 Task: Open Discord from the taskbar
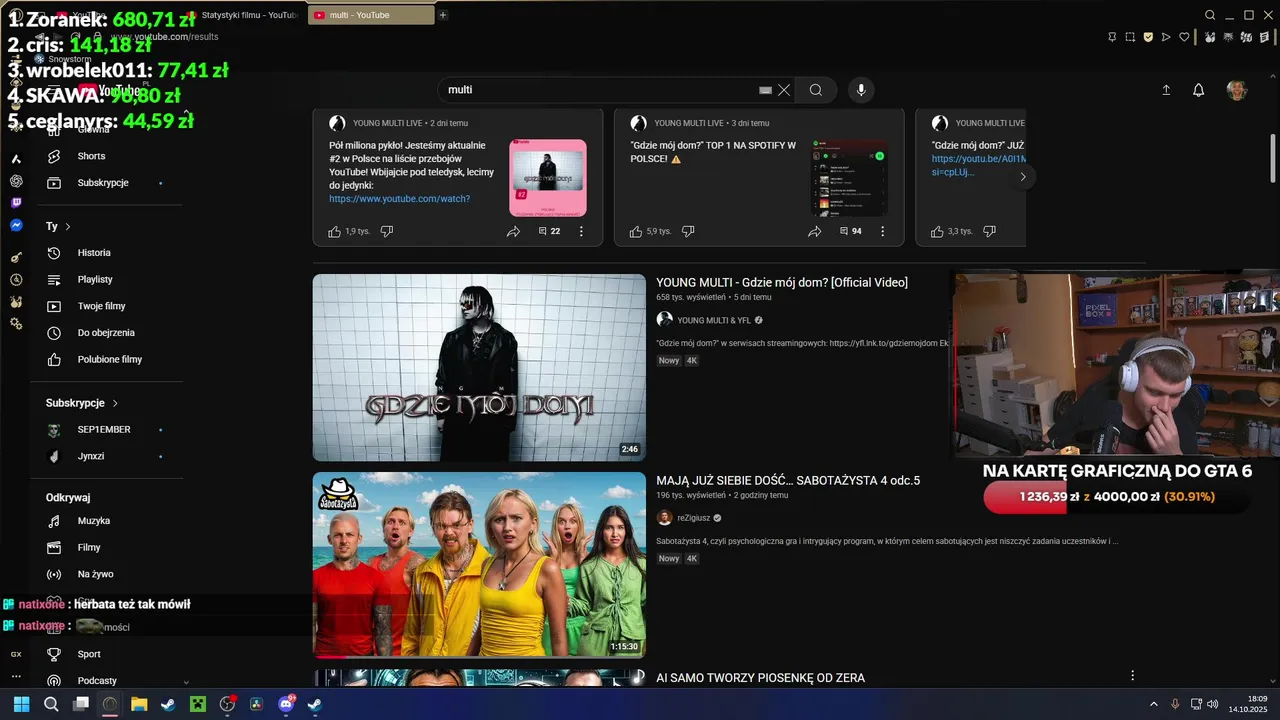286,704
